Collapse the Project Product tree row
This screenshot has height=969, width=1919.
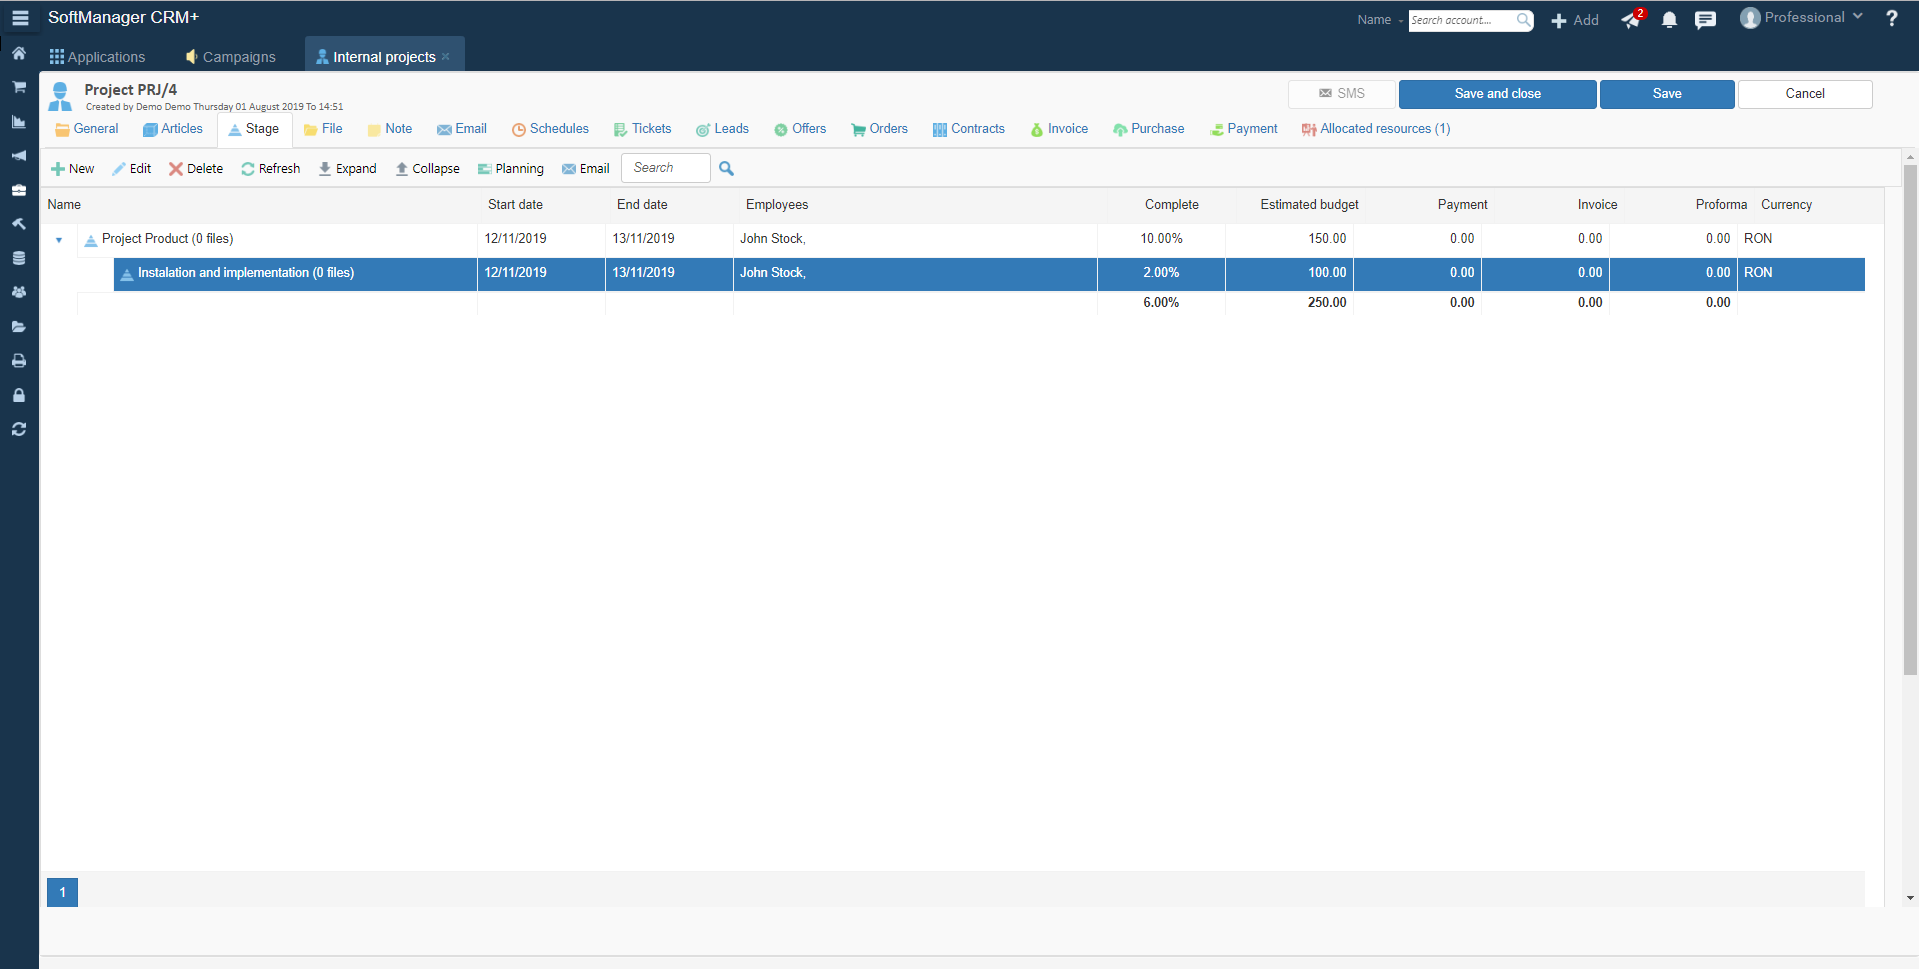(59, 240)
